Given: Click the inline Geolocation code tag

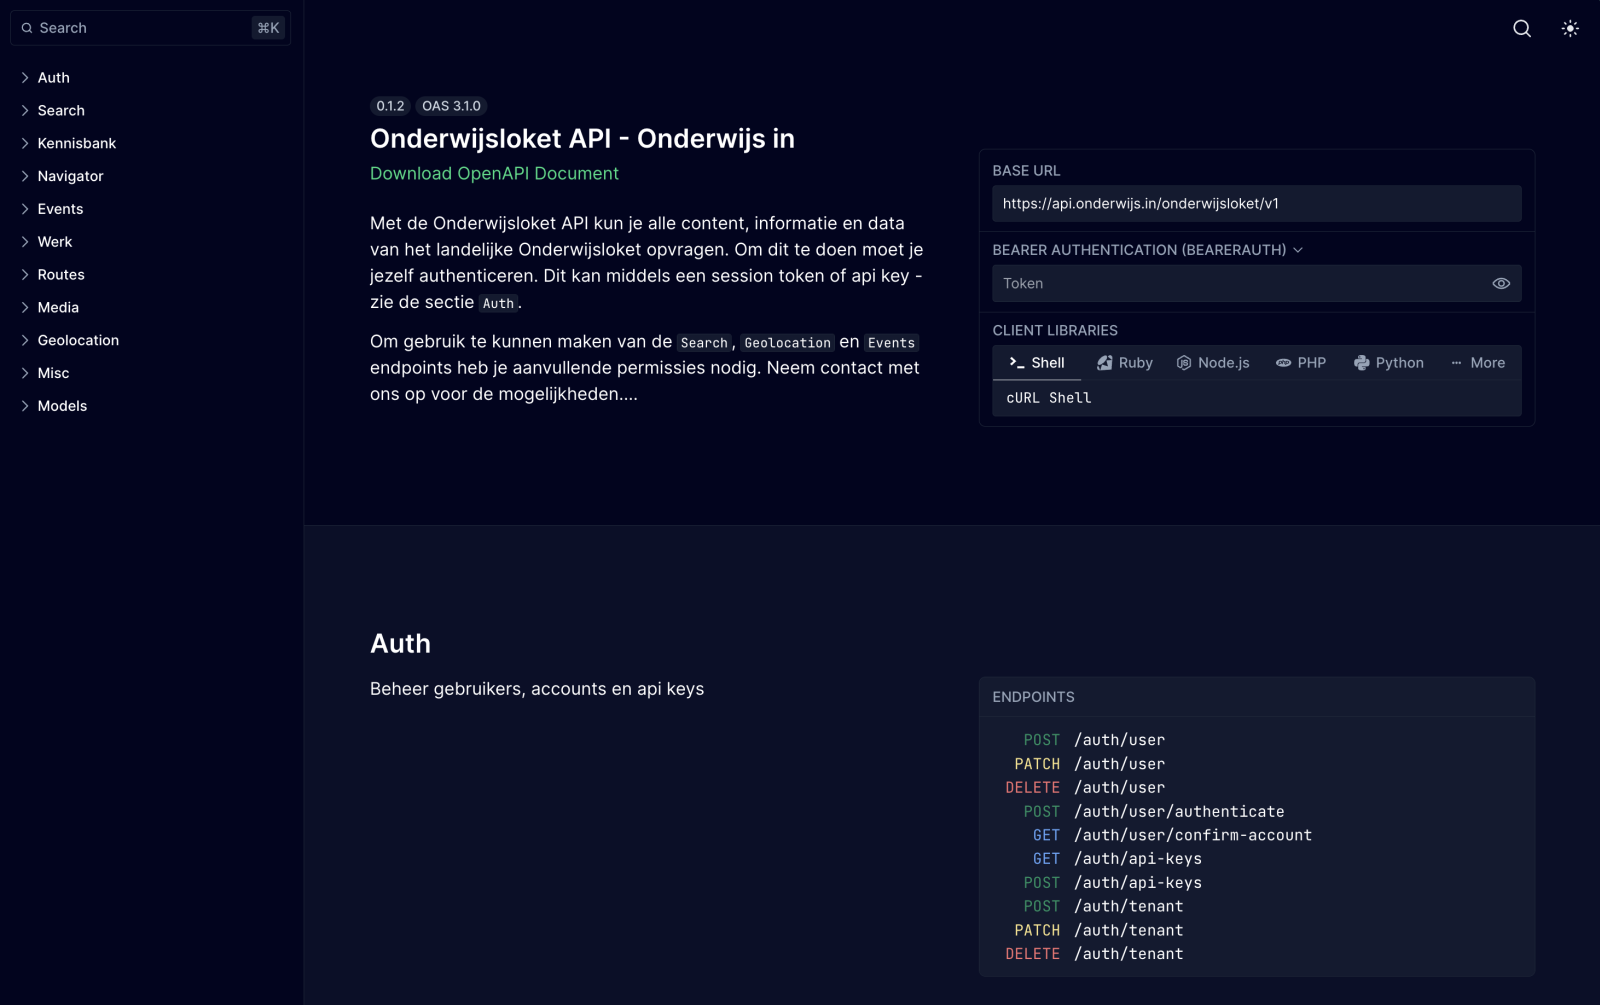Looking at the screenshot, I should click(787, 343).
